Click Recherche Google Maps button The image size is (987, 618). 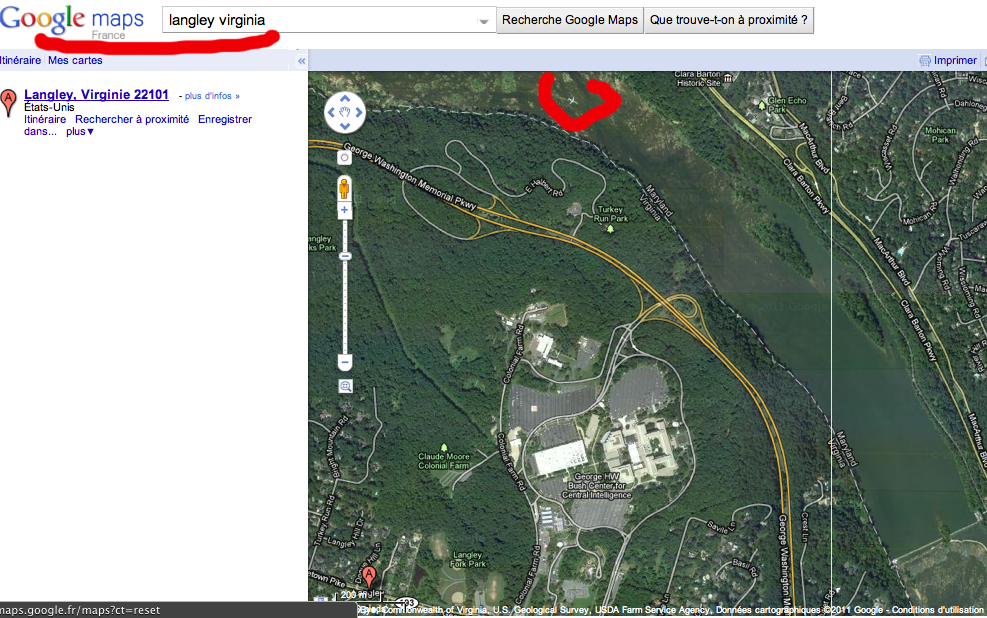tap(570, 20)
